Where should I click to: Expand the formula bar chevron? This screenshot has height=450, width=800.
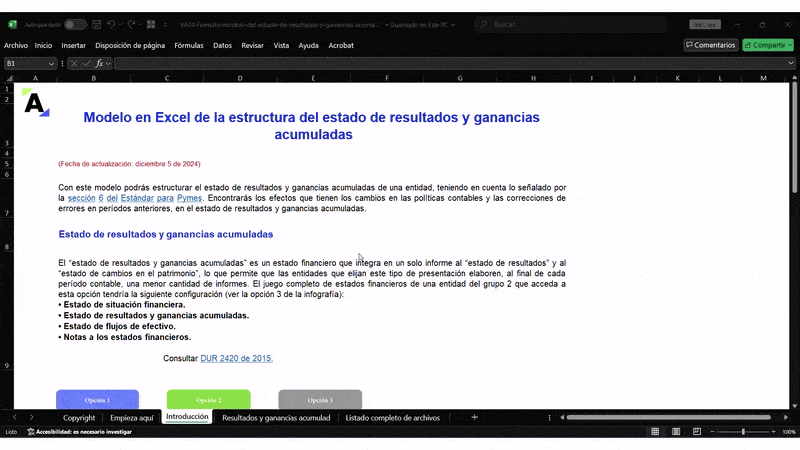(x=790, y=63)
